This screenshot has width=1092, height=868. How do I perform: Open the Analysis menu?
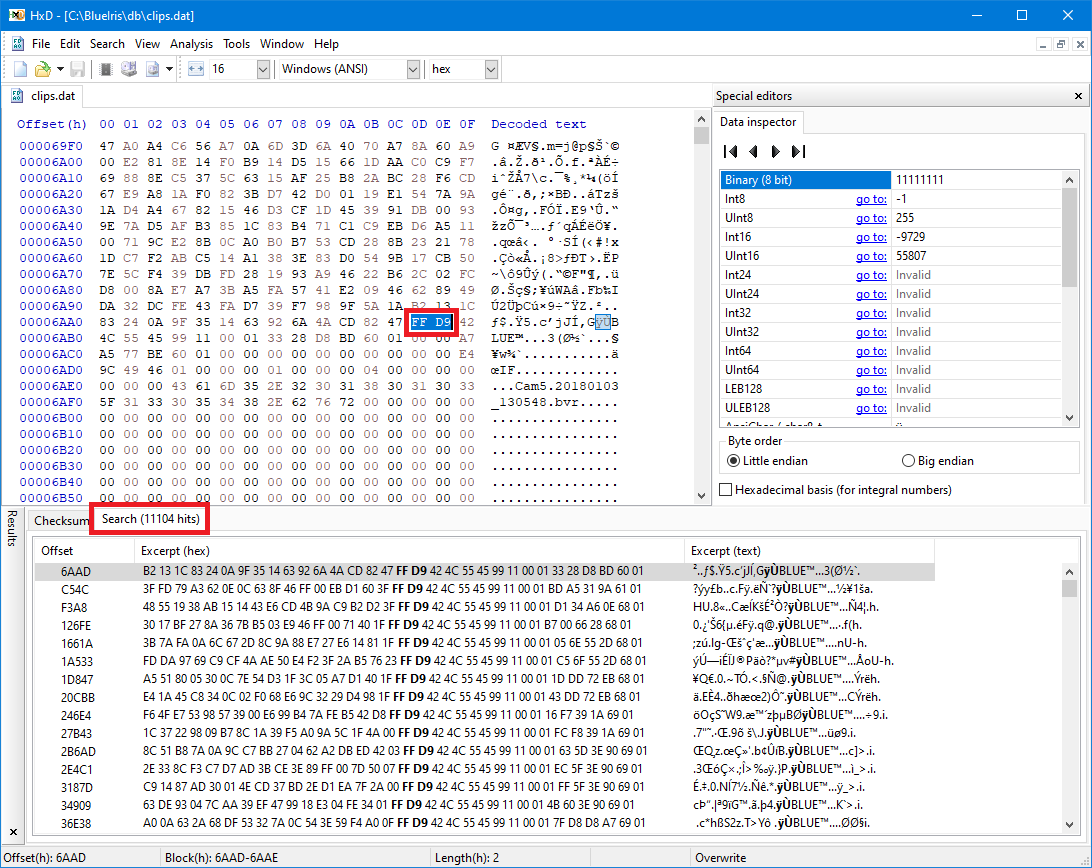pyautogui.click(x=192, y=44)
